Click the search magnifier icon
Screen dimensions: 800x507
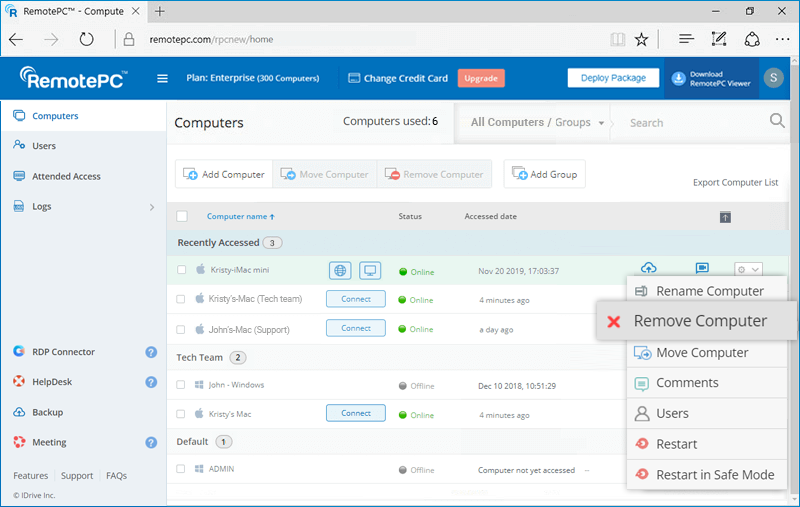click(x=777, y=121)
